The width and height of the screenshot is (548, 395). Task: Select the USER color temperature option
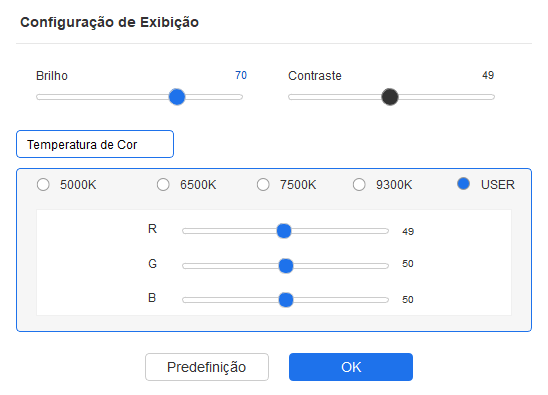(x=463, y=184)
